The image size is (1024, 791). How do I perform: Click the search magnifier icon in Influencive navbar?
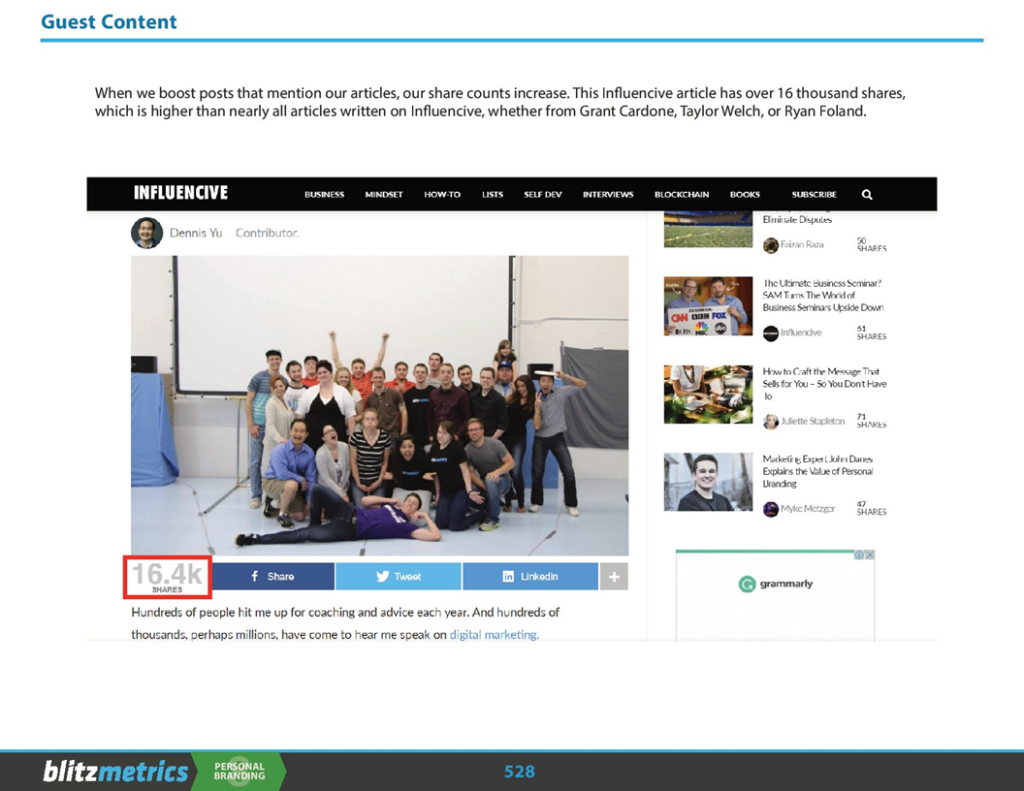(x=867, y=195)
